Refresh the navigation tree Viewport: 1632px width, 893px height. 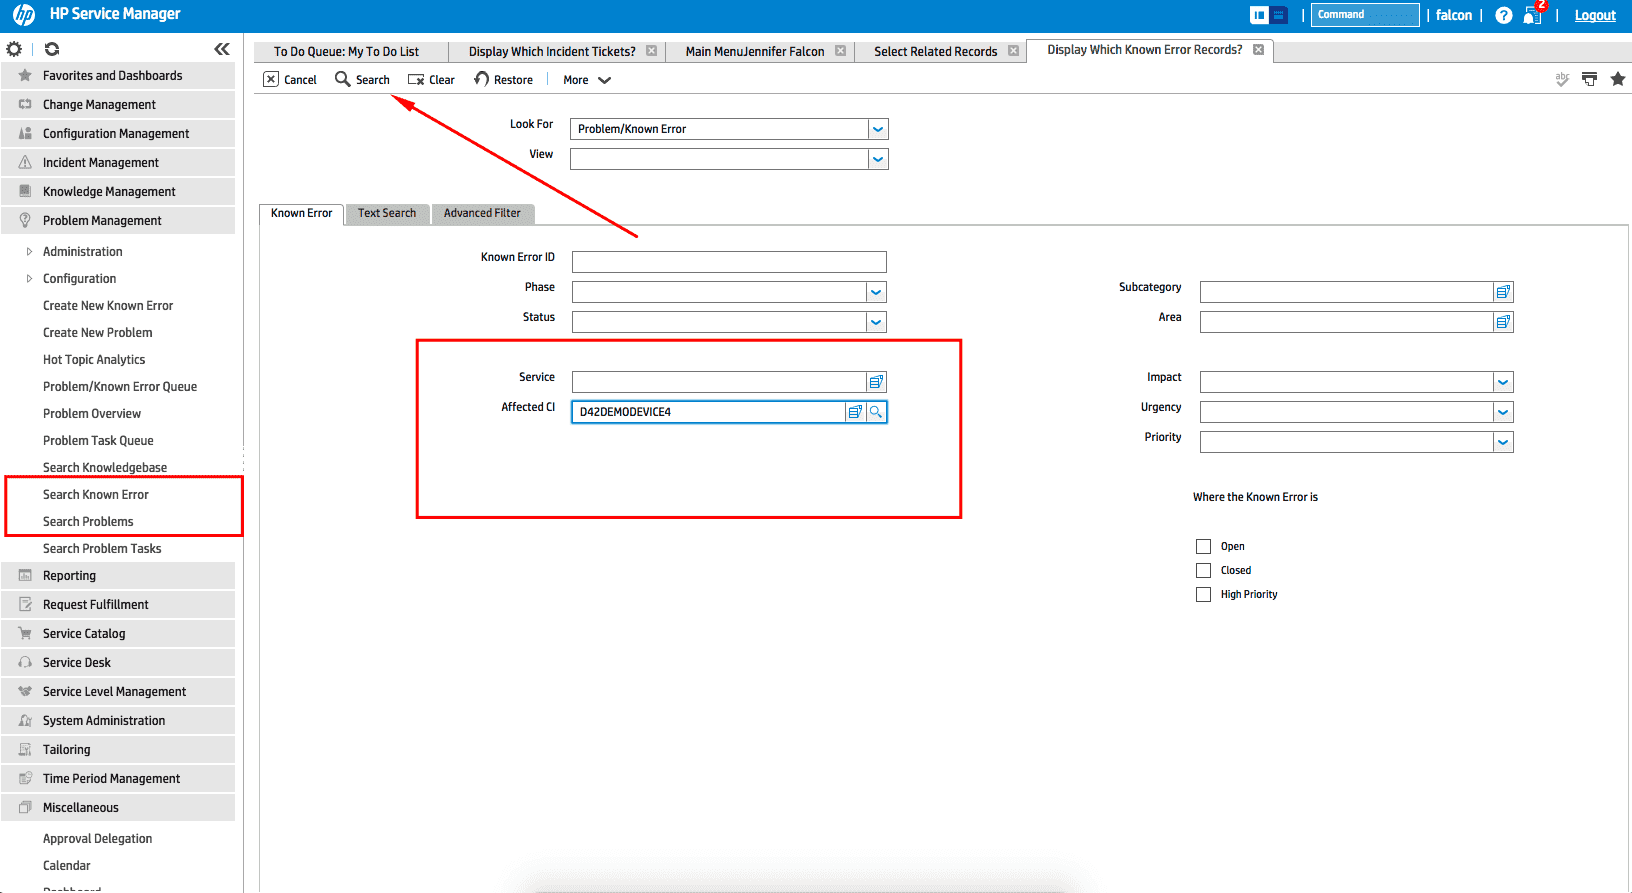52,48
